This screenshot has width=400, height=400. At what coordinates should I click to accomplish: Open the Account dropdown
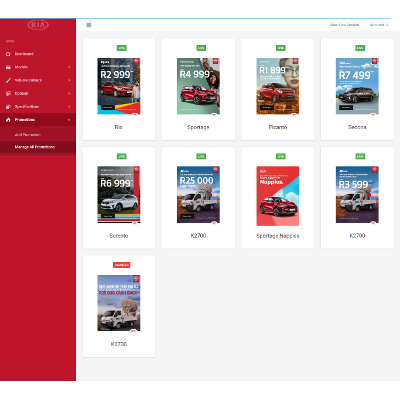coord(379,25)
